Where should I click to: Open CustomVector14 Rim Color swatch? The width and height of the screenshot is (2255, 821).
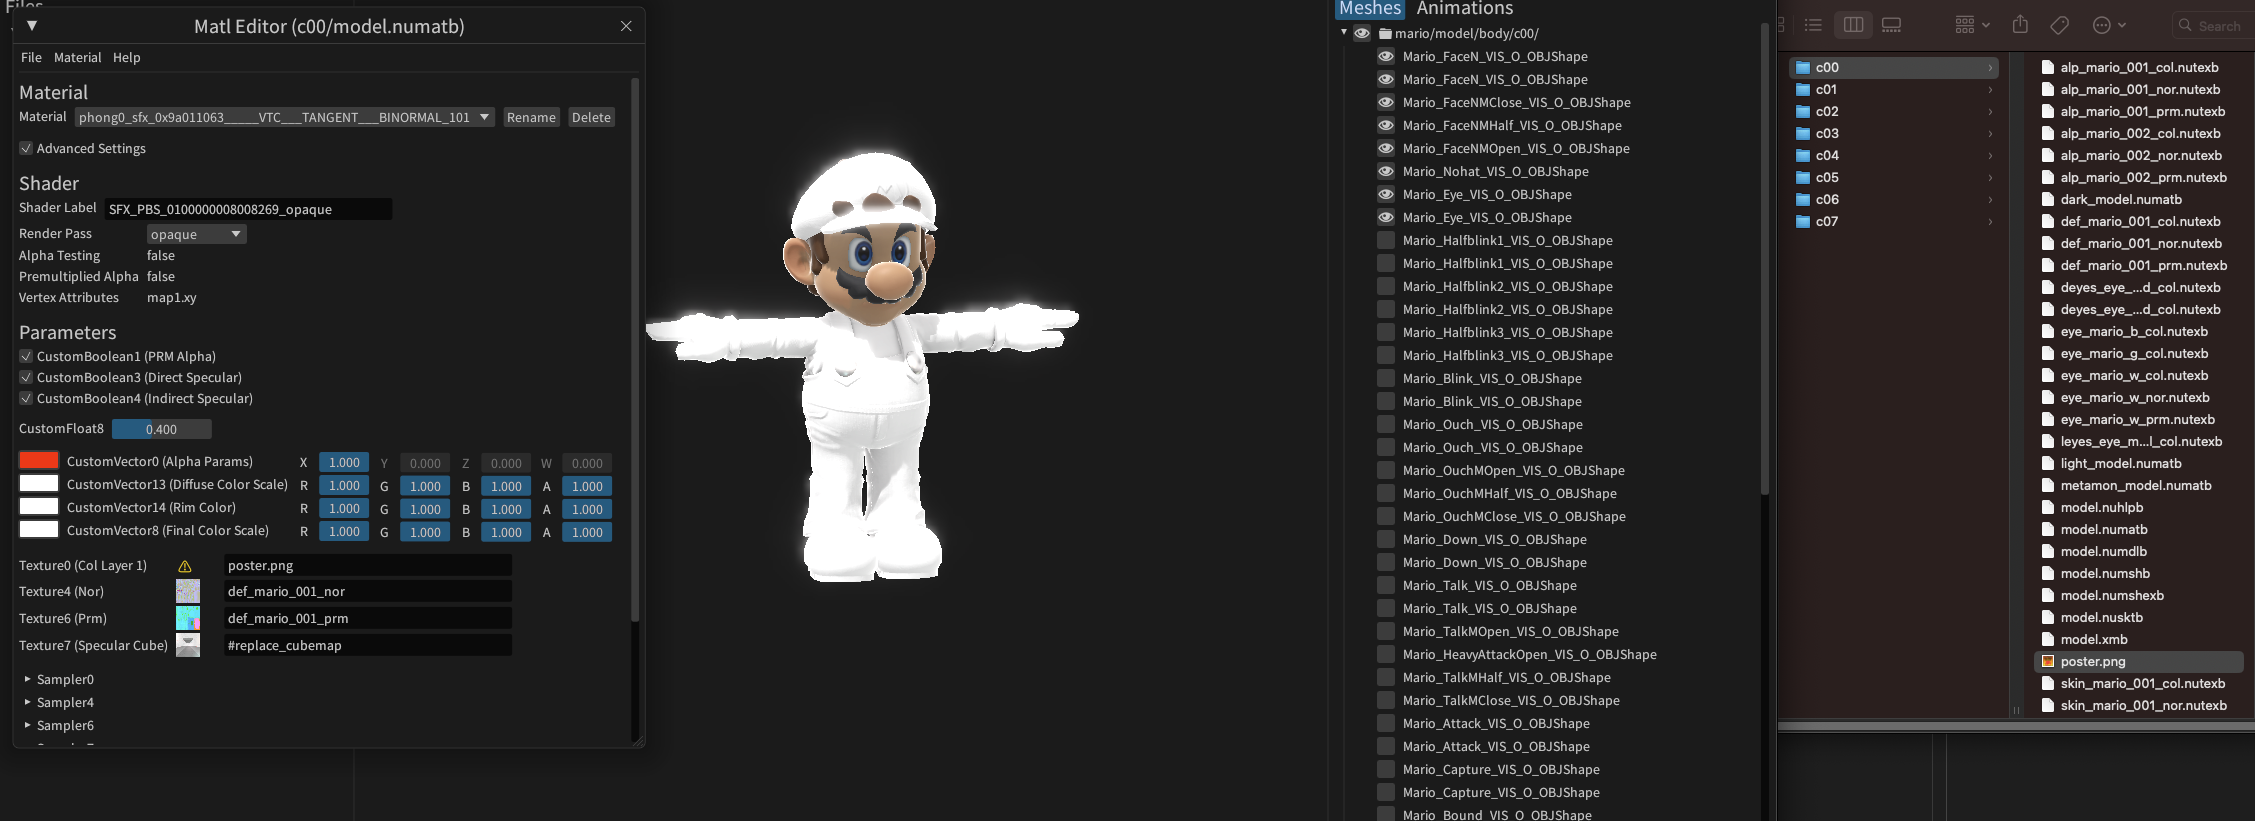[39, 506]
